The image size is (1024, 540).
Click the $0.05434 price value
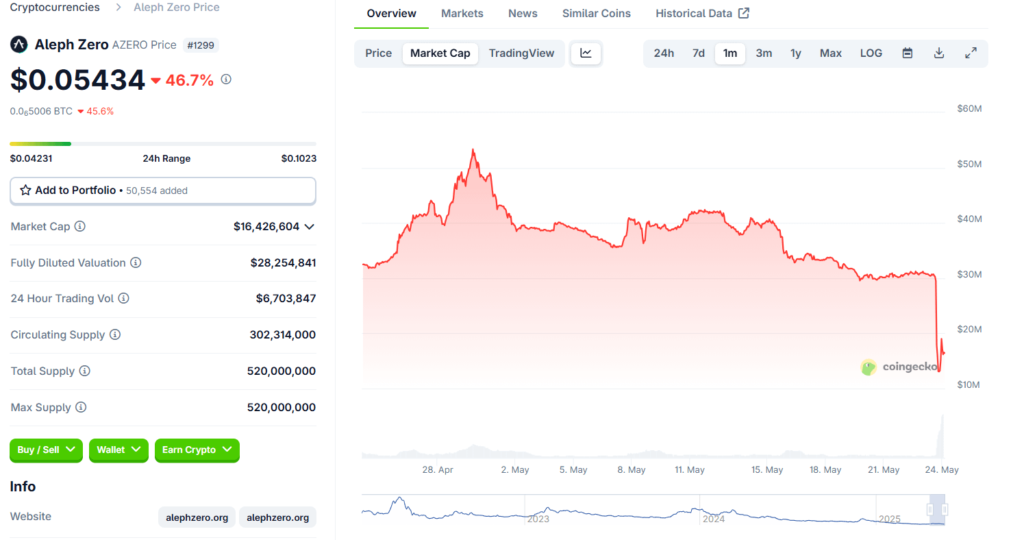(77, 80)
